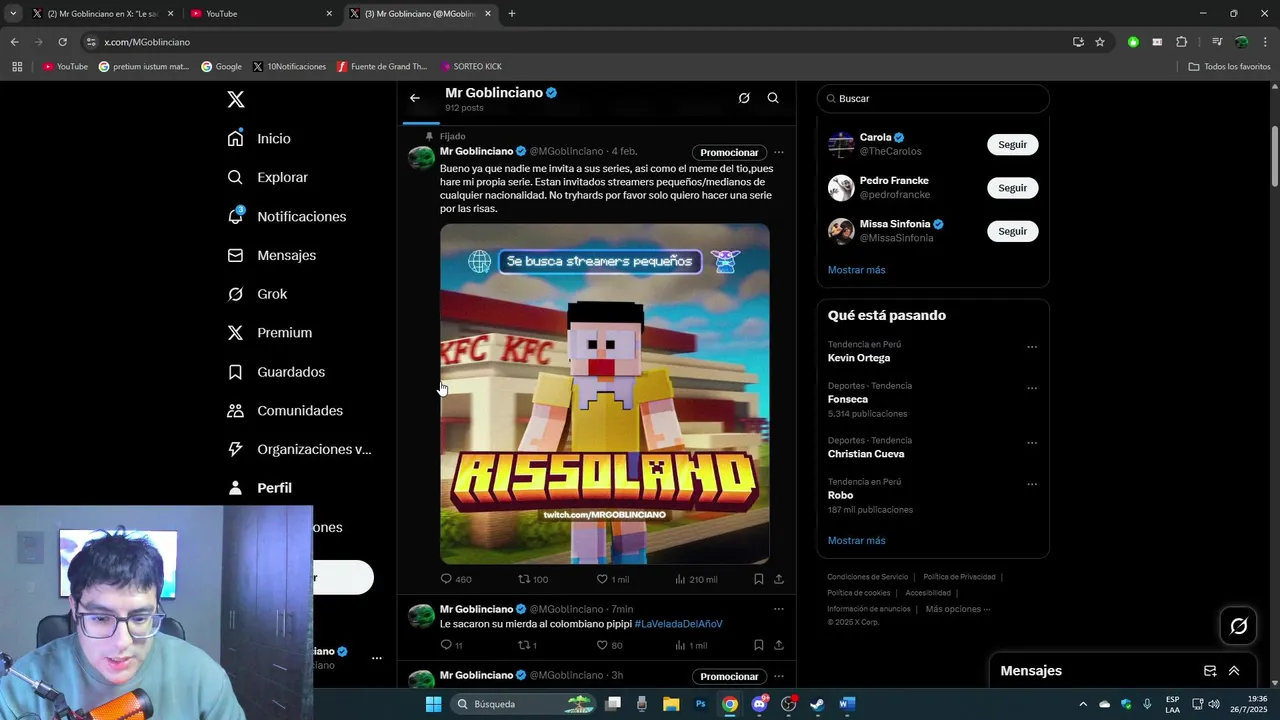The image size is (1280, 720).
Task: Click Mostrar más under suggested accounts
Action: 856,270
